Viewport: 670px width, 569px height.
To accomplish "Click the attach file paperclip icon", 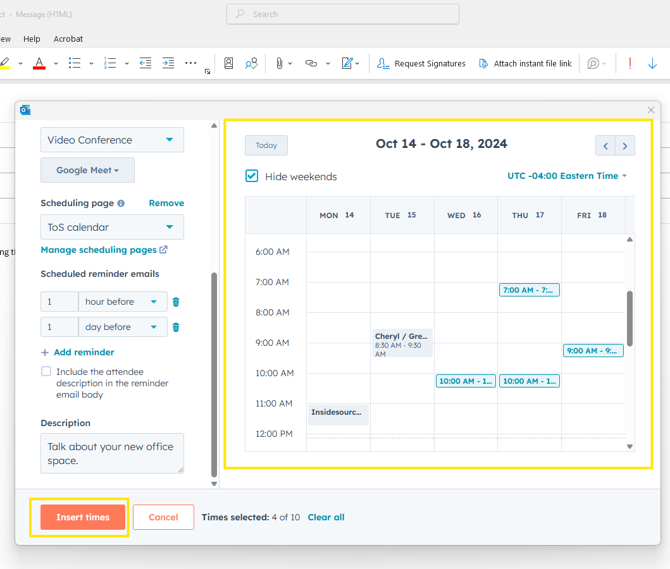I will [x=280, y=63].
